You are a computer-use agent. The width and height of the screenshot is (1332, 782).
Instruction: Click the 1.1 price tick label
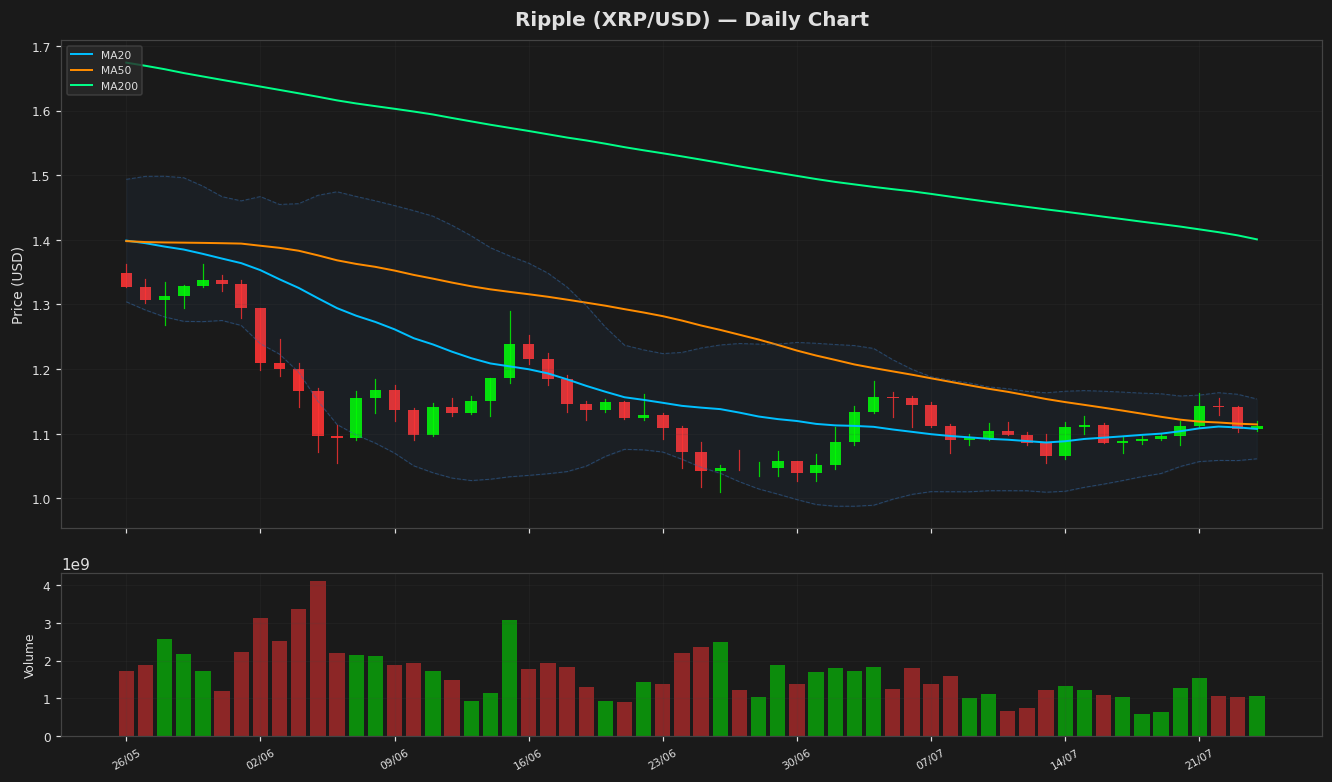pyautogui.click(x=41, y=435)
